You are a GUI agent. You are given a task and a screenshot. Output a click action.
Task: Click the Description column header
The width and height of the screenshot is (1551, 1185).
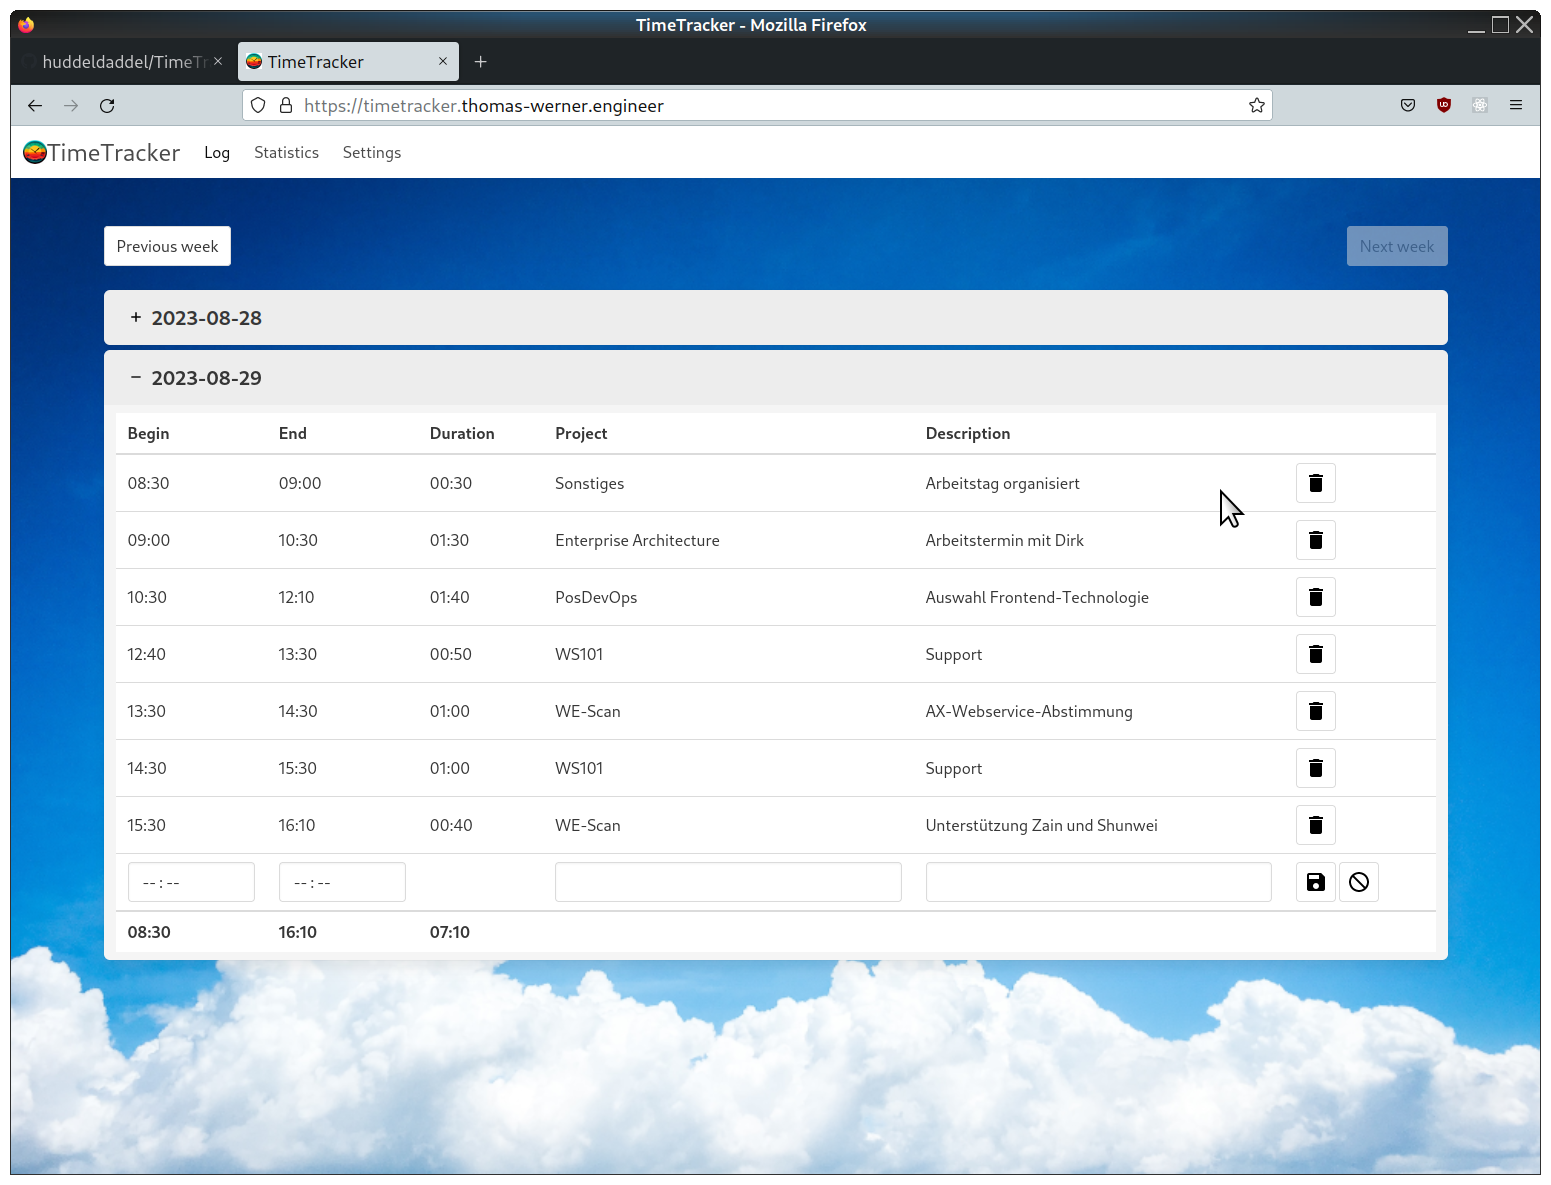[968, 433]
